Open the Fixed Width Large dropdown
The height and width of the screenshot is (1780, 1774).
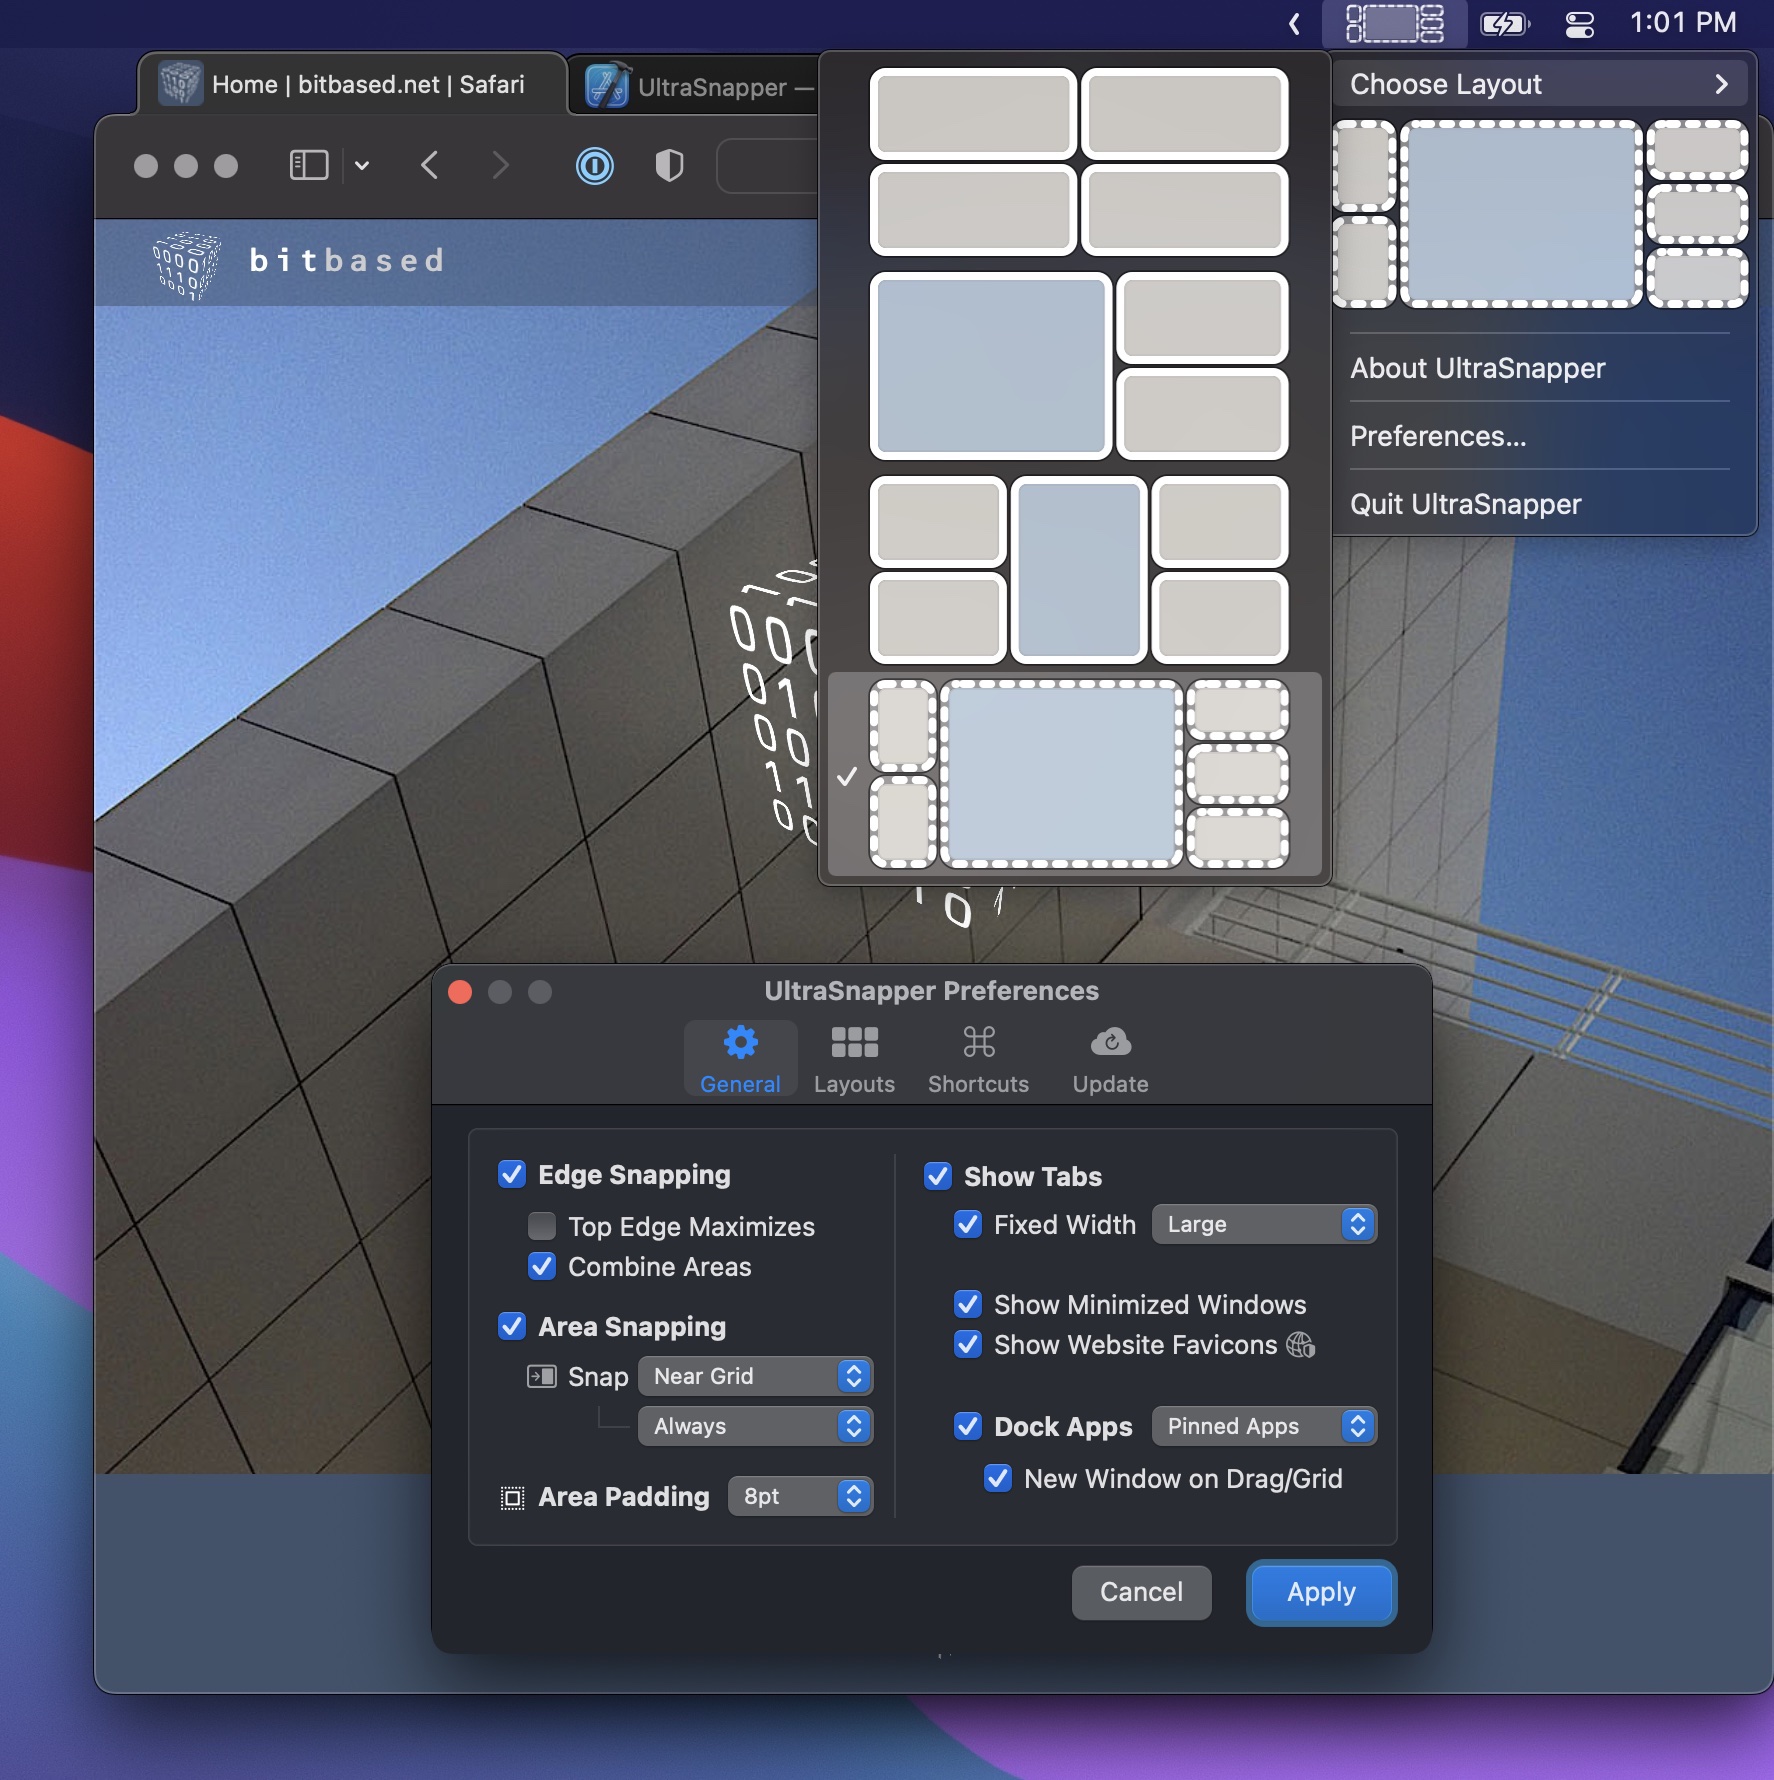pyautogui.click(x=1264, y=1225)
